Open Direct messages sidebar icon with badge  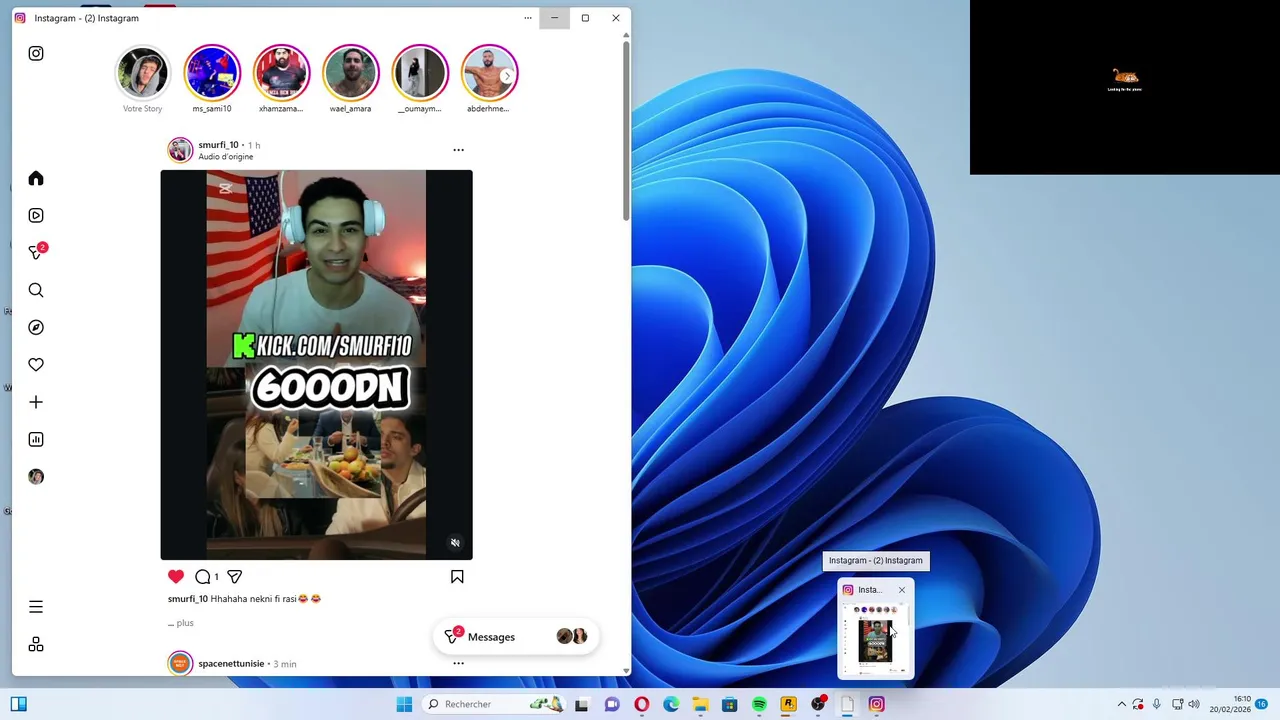[x=37, y=252]
